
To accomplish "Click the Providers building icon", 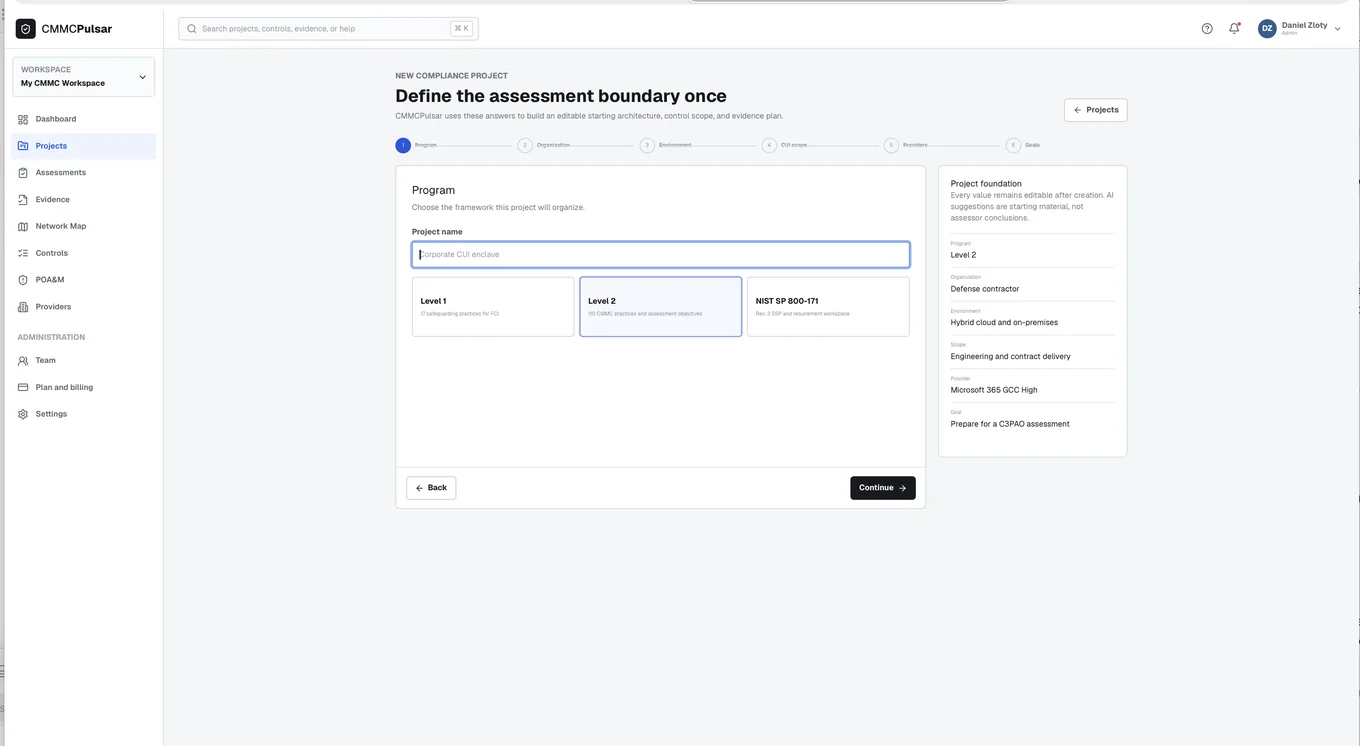I will (x=23, y=307).
